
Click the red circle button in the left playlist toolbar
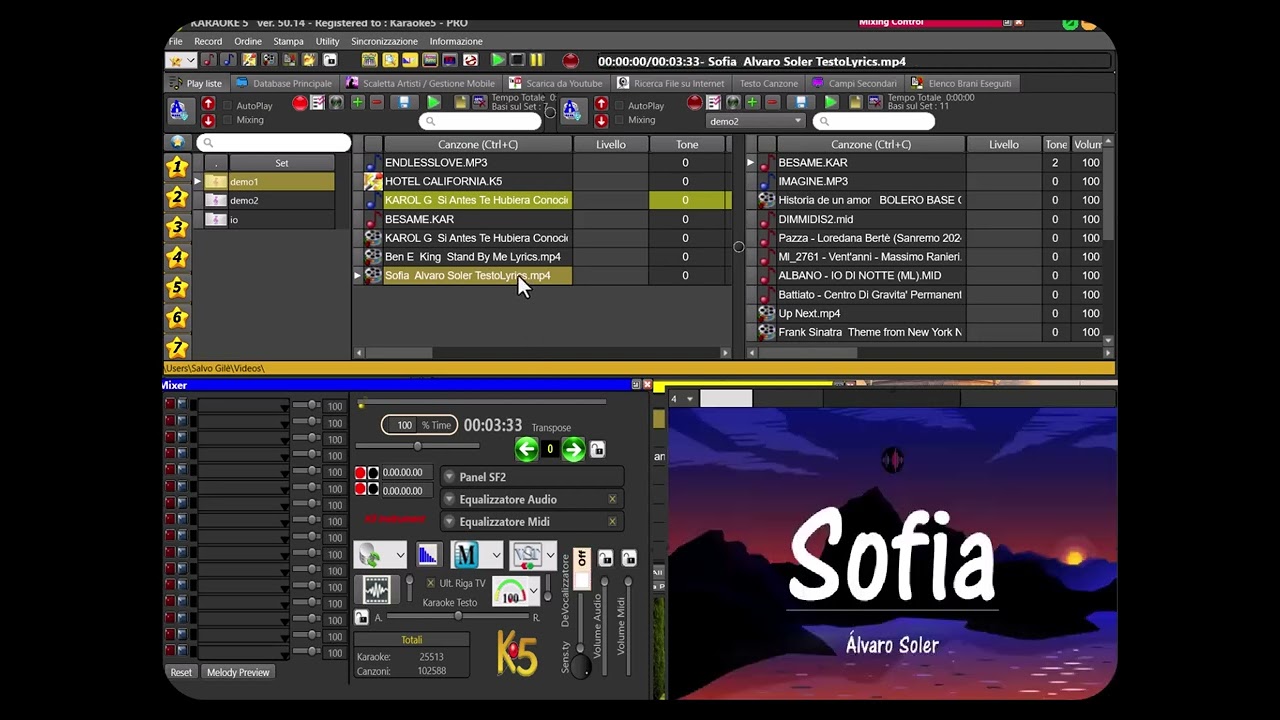pos(300,103)
